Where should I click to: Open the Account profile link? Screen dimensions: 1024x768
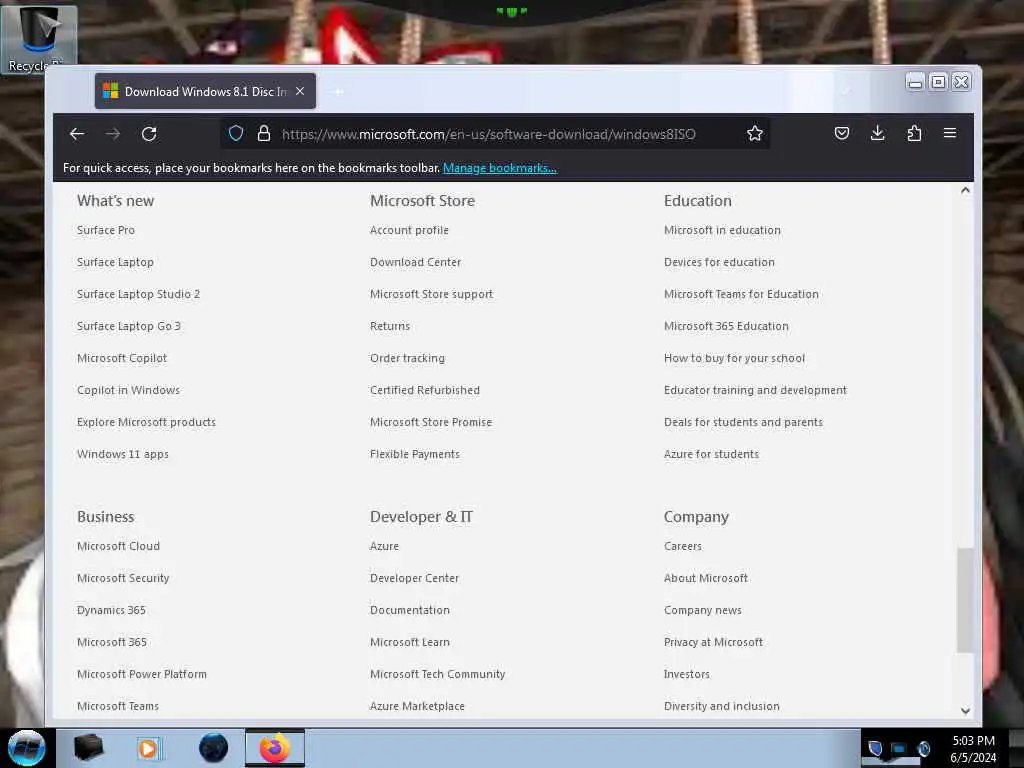click(409, 230)
